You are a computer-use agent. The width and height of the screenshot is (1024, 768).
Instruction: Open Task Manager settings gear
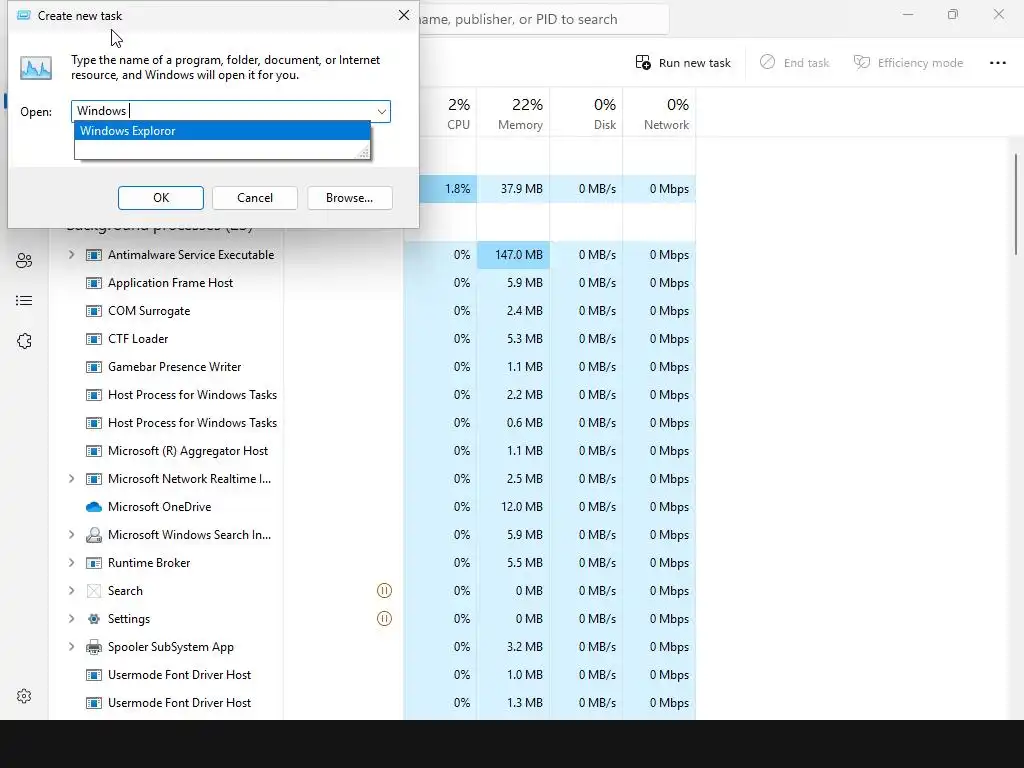click(24, 696)
